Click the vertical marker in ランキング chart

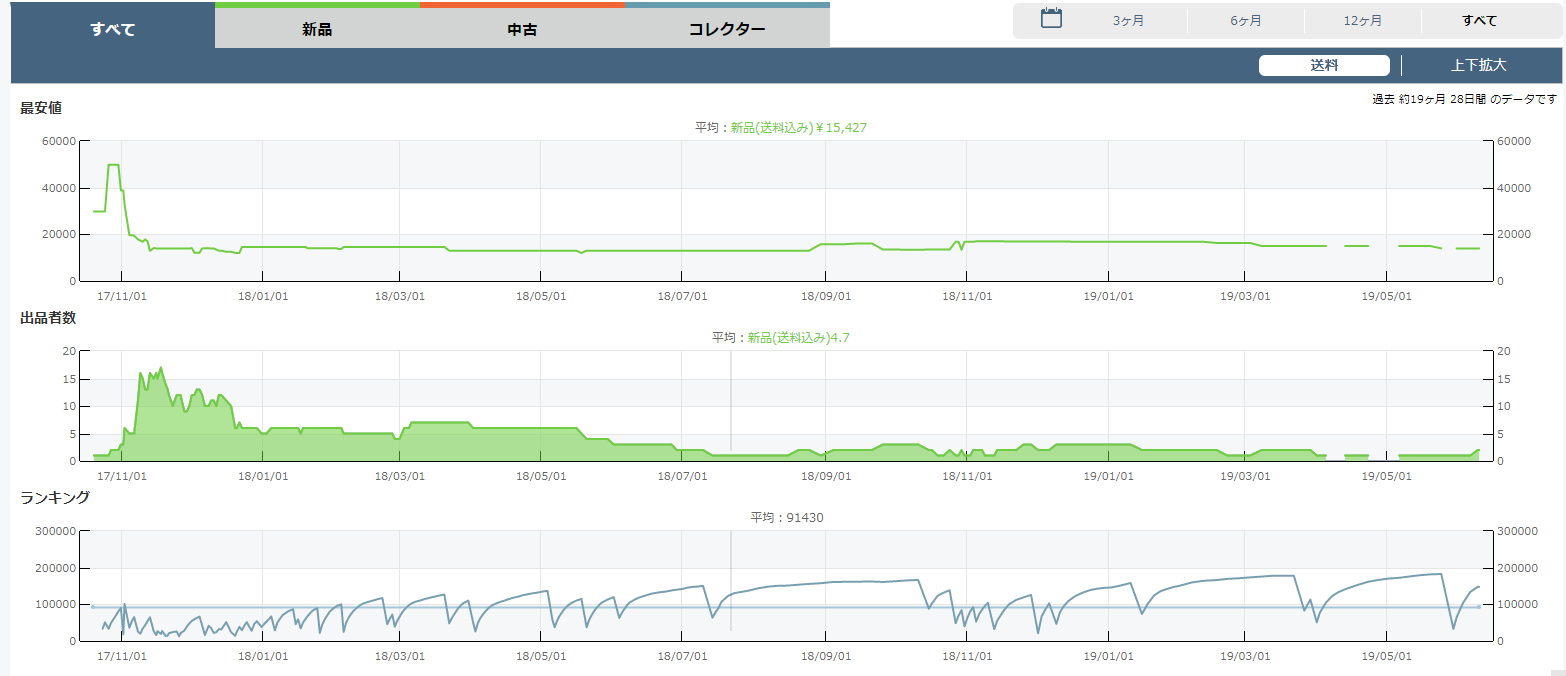[731, 580]
